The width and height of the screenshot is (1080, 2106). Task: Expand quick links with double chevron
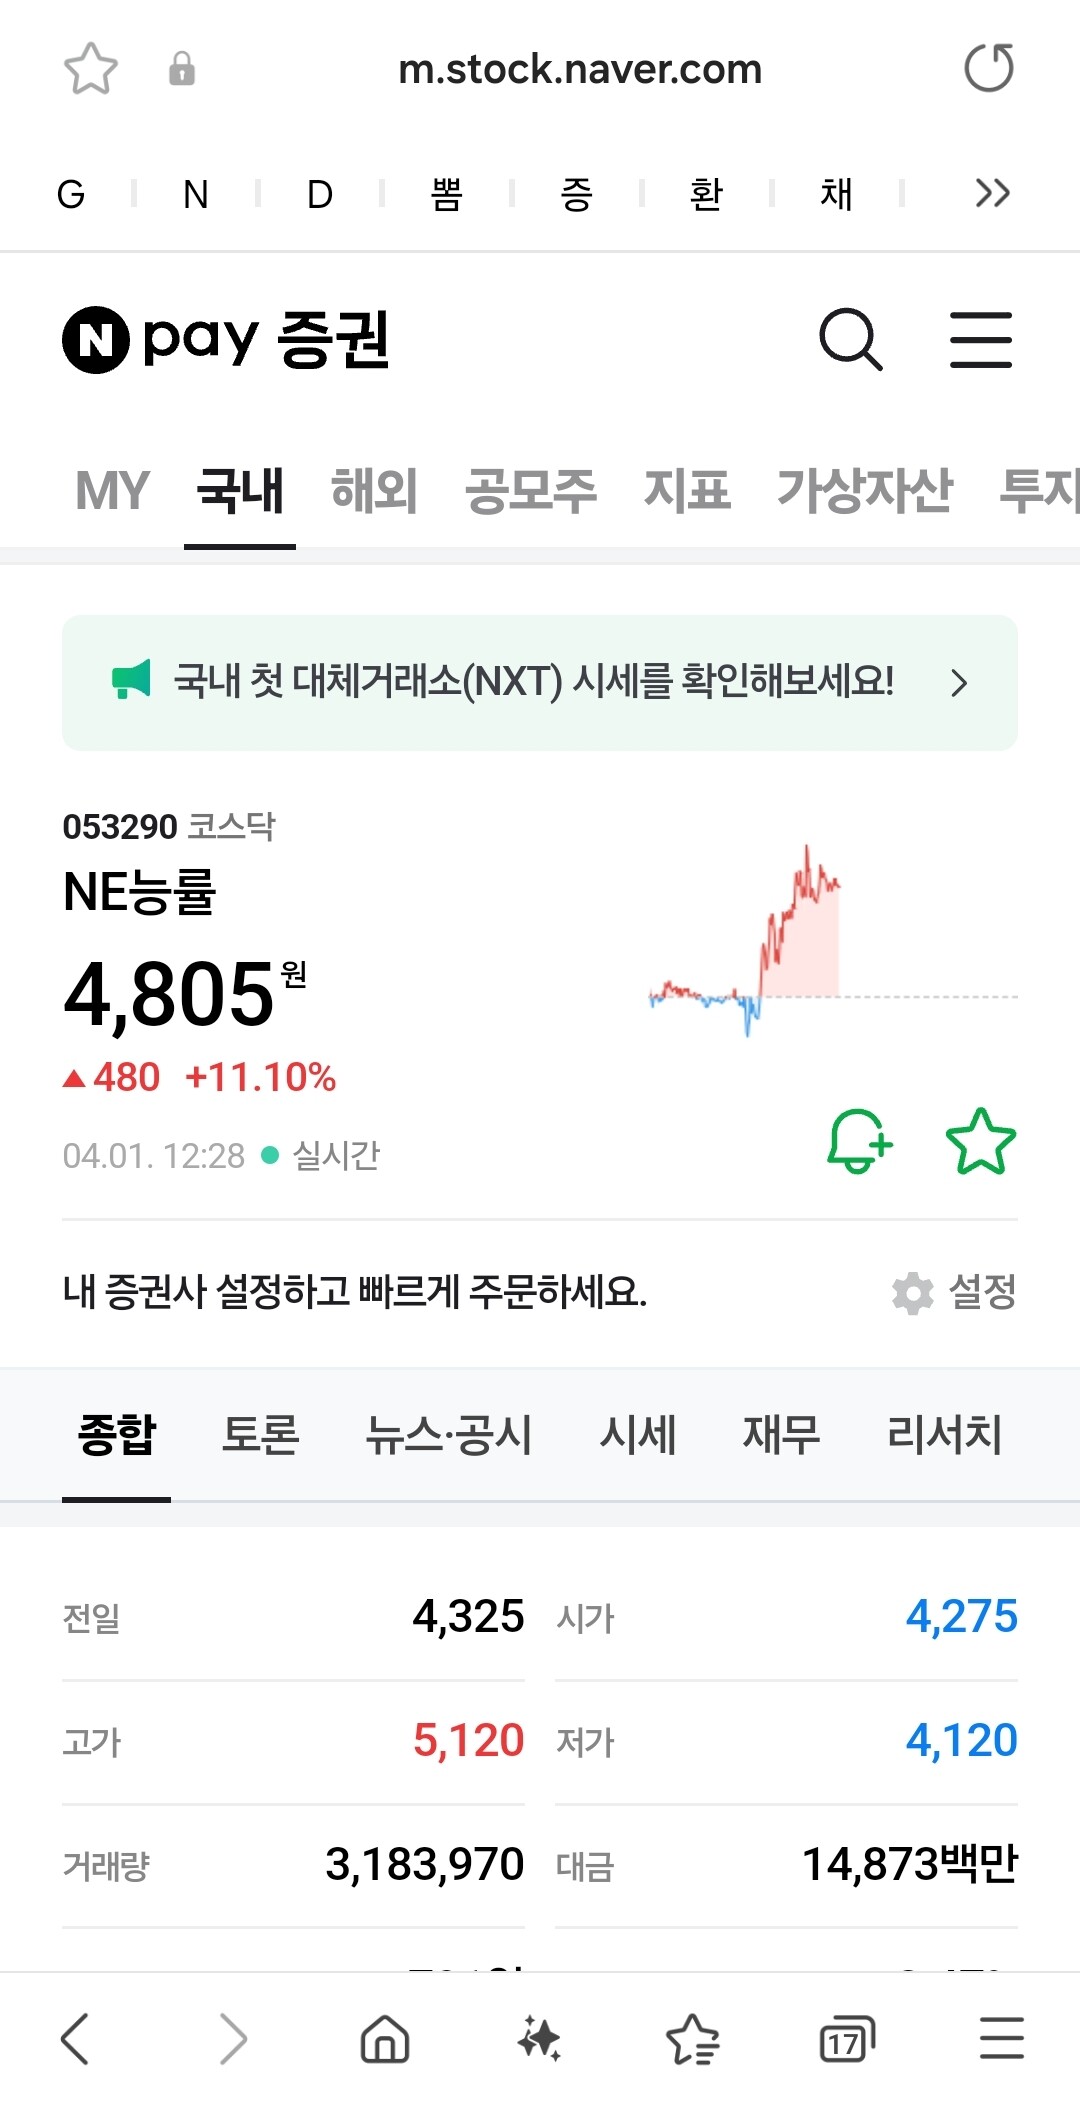992,193
